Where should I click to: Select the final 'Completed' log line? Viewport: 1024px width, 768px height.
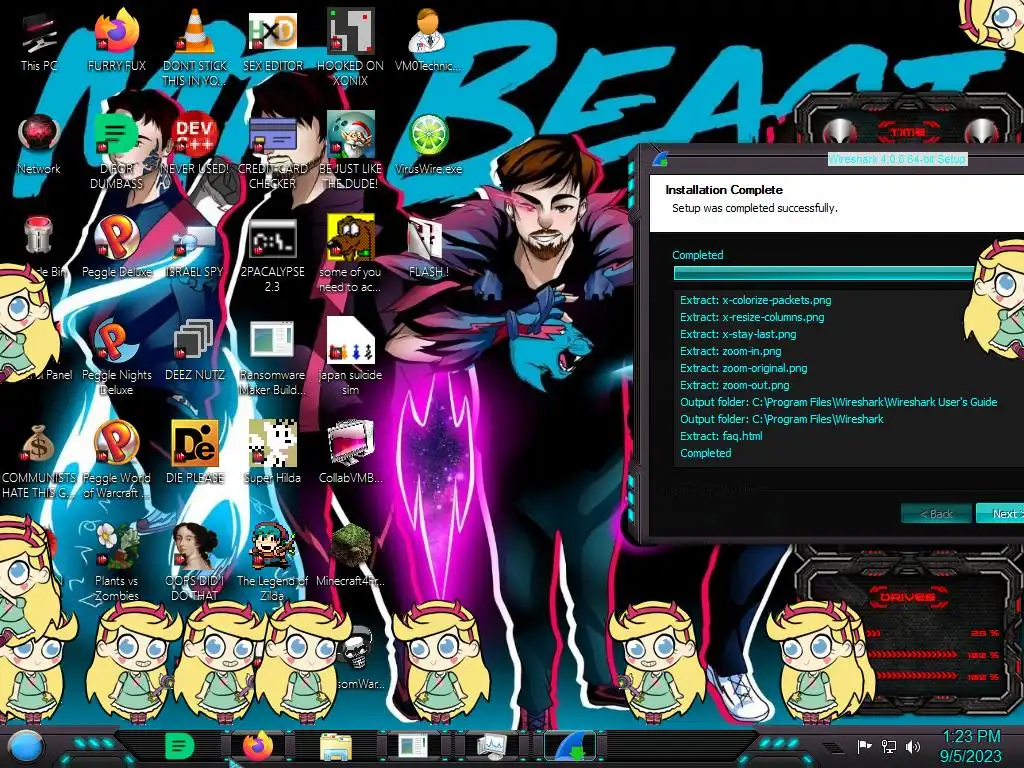coord(705,453)
